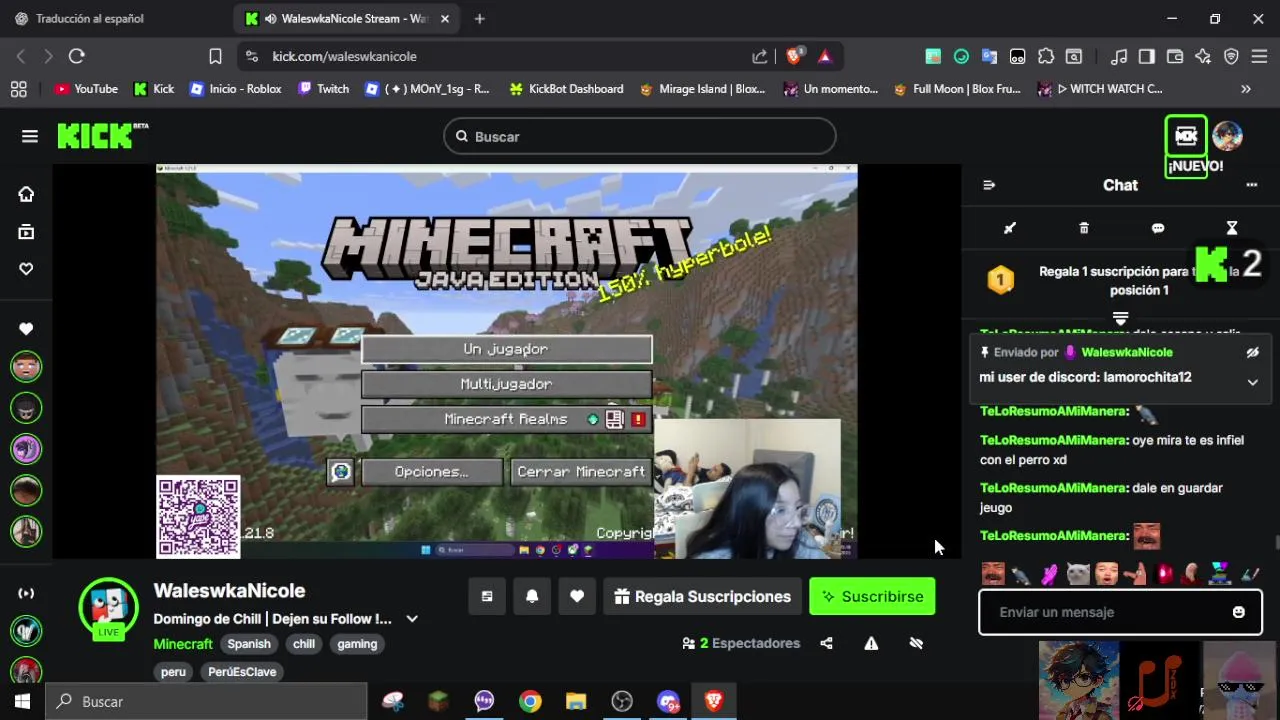Click the share page icon in address bar
This screenshot has height=720, width=1280.
point(760,56)
